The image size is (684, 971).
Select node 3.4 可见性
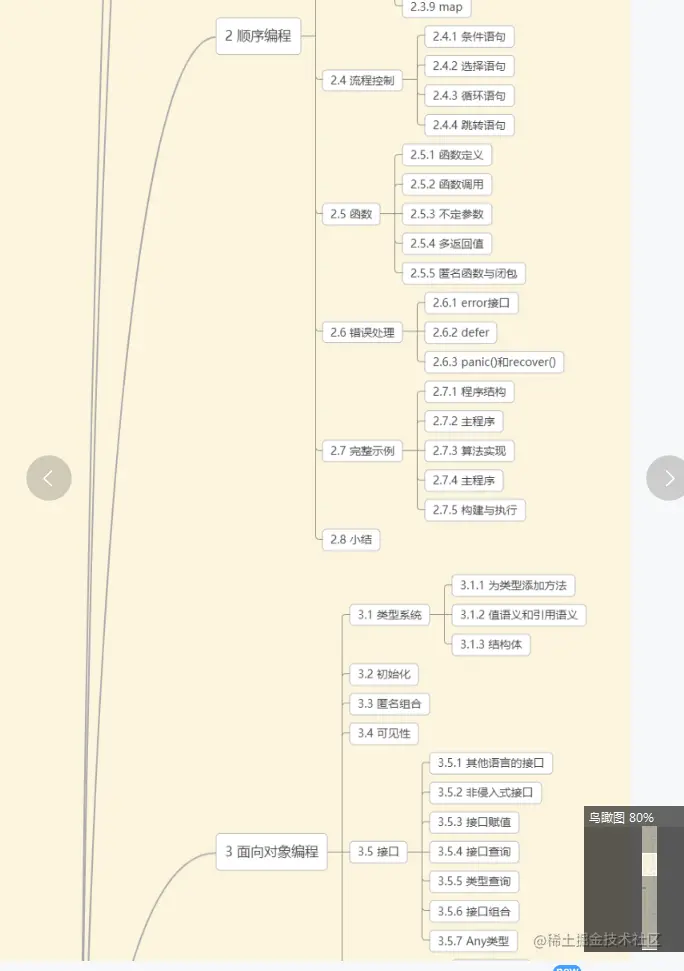tap(384, 734)
